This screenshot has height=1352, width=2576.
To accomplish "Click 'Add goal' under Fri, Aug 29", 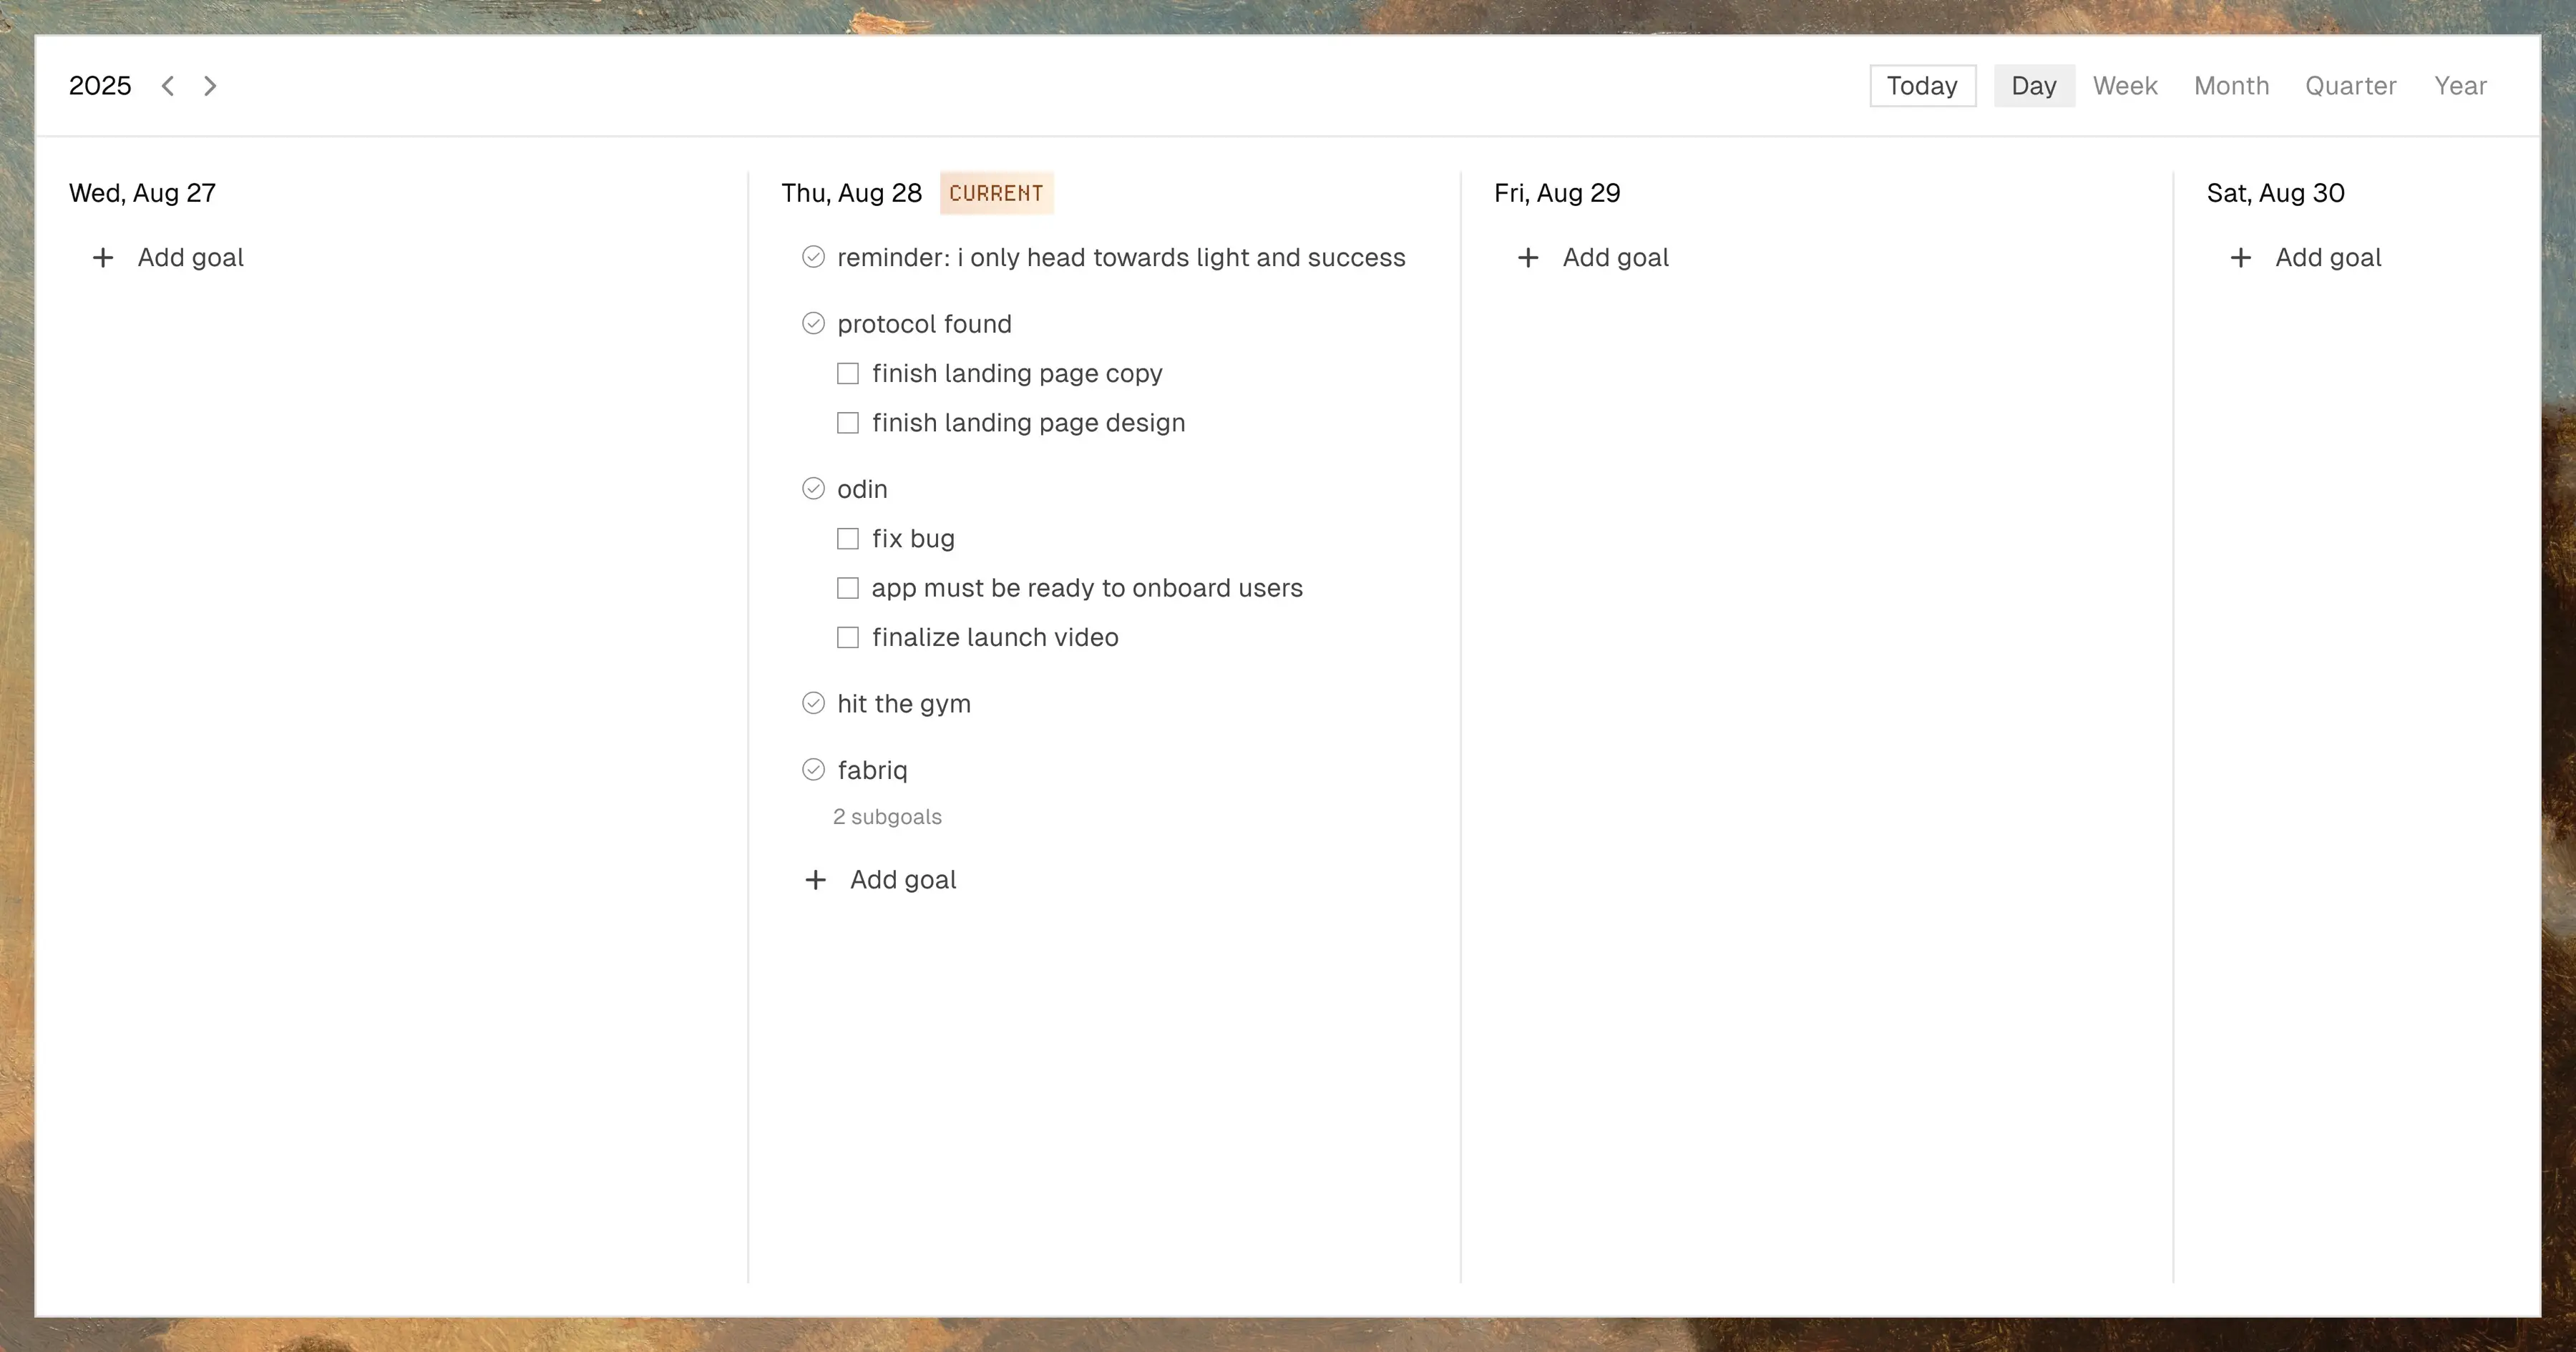I will 1614,258.
